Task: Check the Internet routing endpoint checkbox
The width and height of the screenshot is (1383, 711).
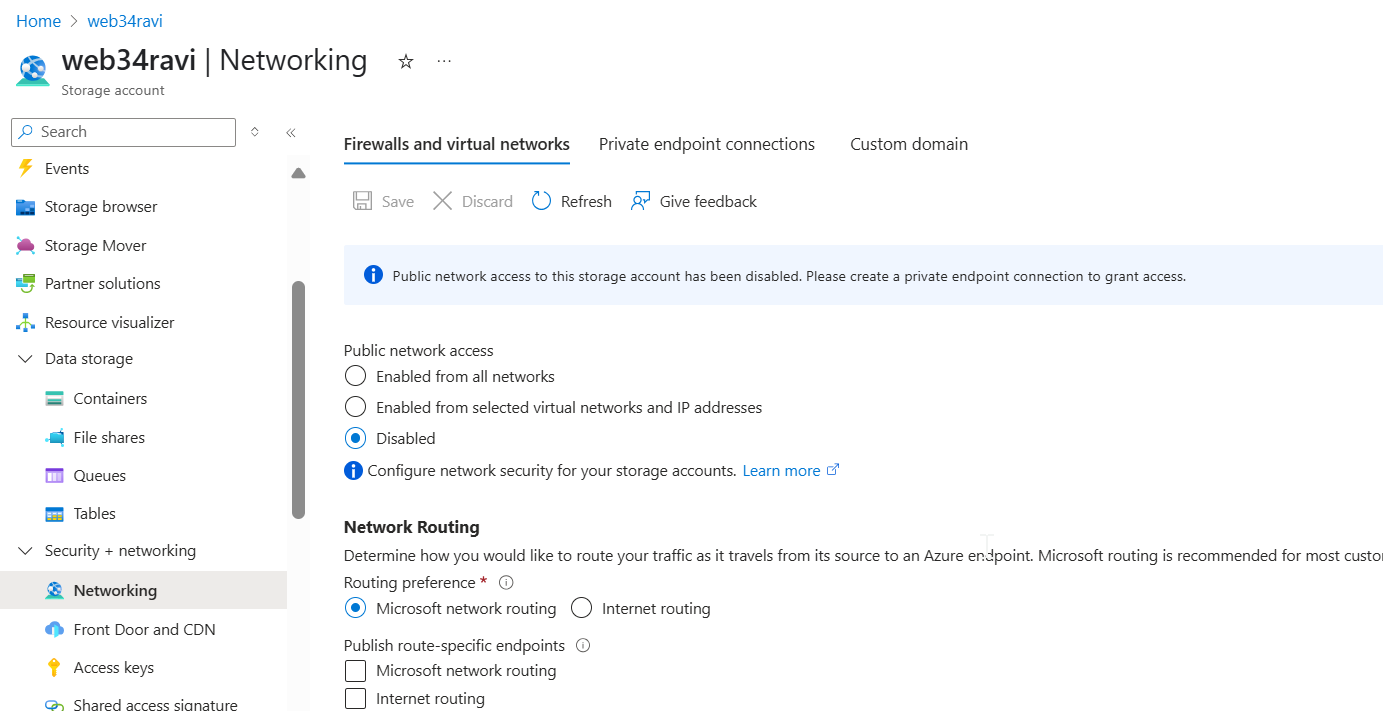Action: (x=355, y=698)
